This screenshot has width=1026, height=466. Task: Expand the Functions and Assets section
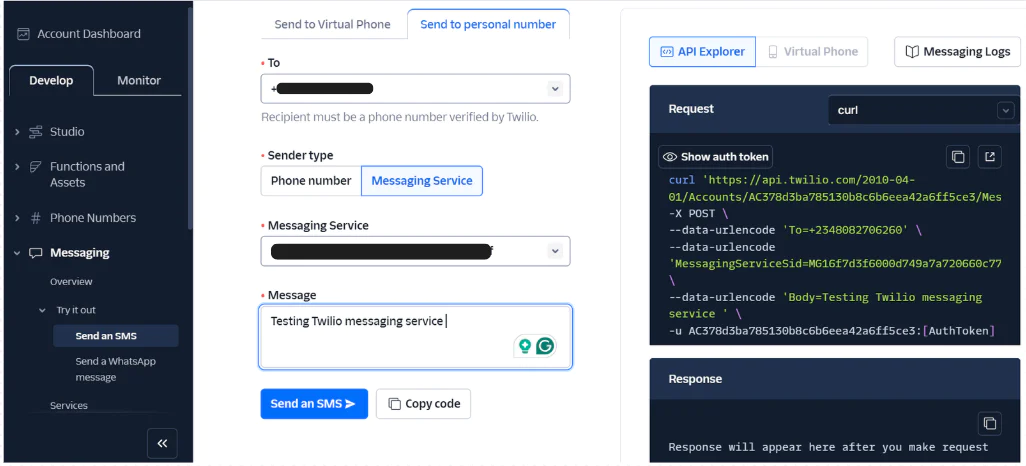point(17,167)
